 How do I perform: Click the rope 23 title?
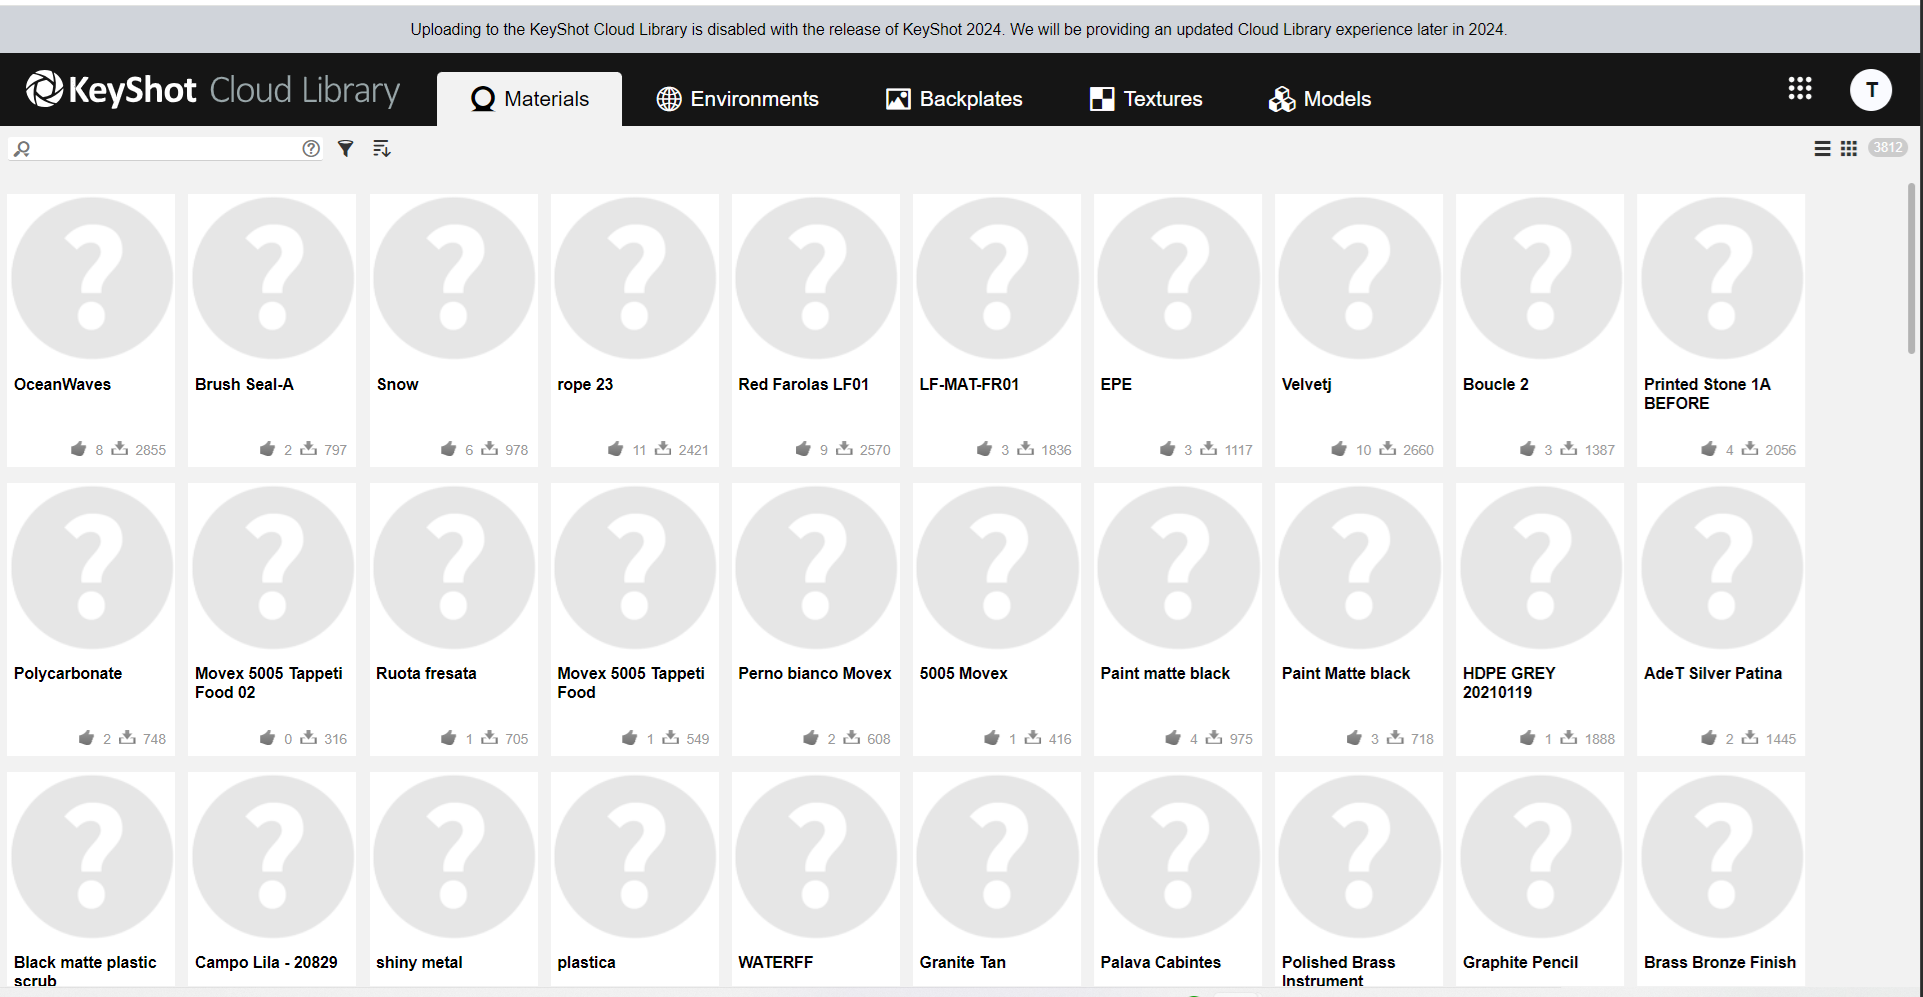pos(585,384)
